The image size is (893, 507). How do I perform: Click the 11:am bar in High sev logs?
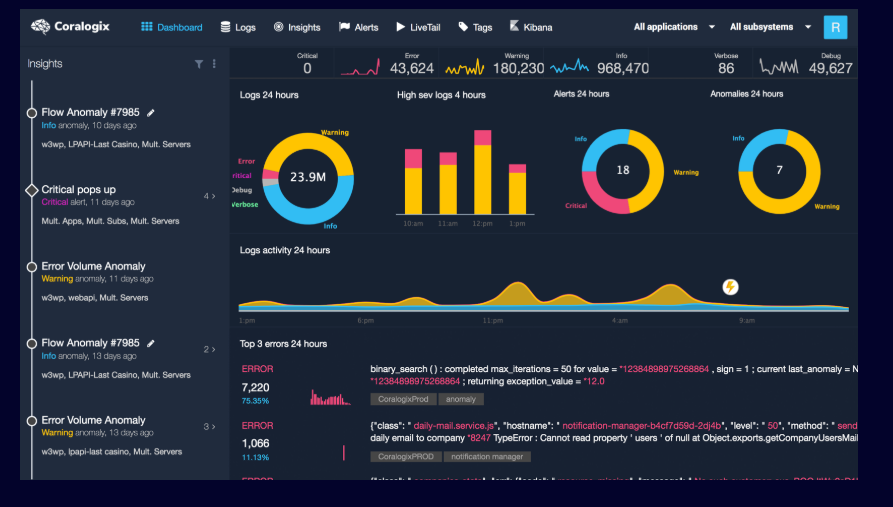tap(448, 183)
